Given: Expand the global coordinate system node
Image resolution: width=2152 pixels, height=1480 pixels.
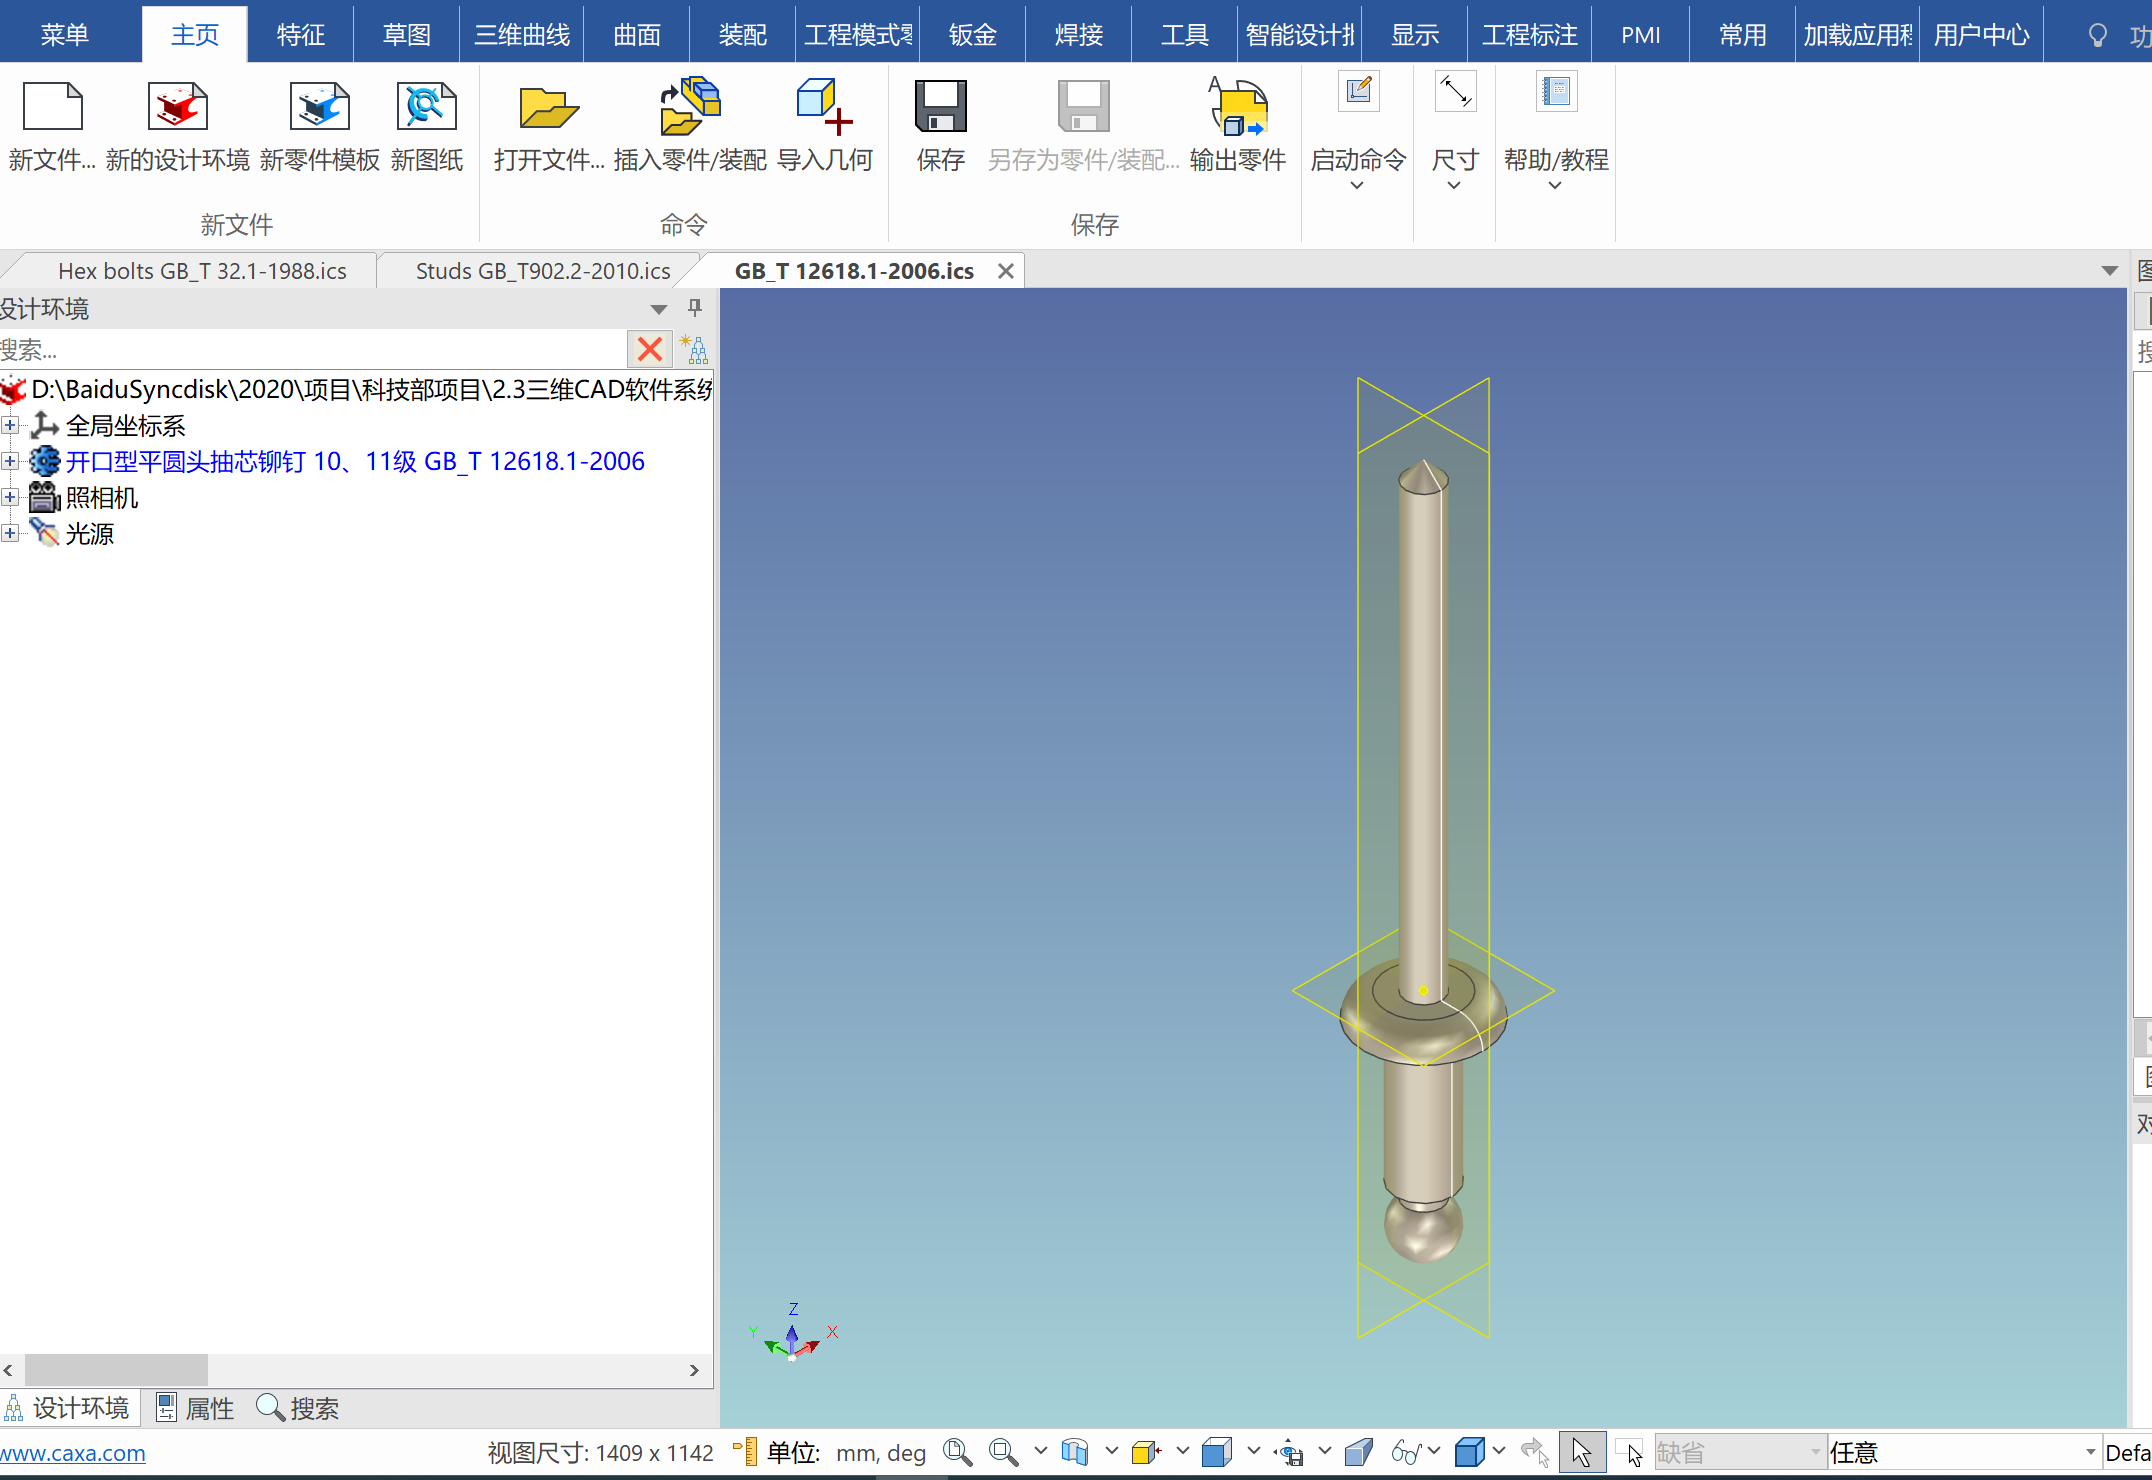Looking at the screenshot, I should pos(10,426).
